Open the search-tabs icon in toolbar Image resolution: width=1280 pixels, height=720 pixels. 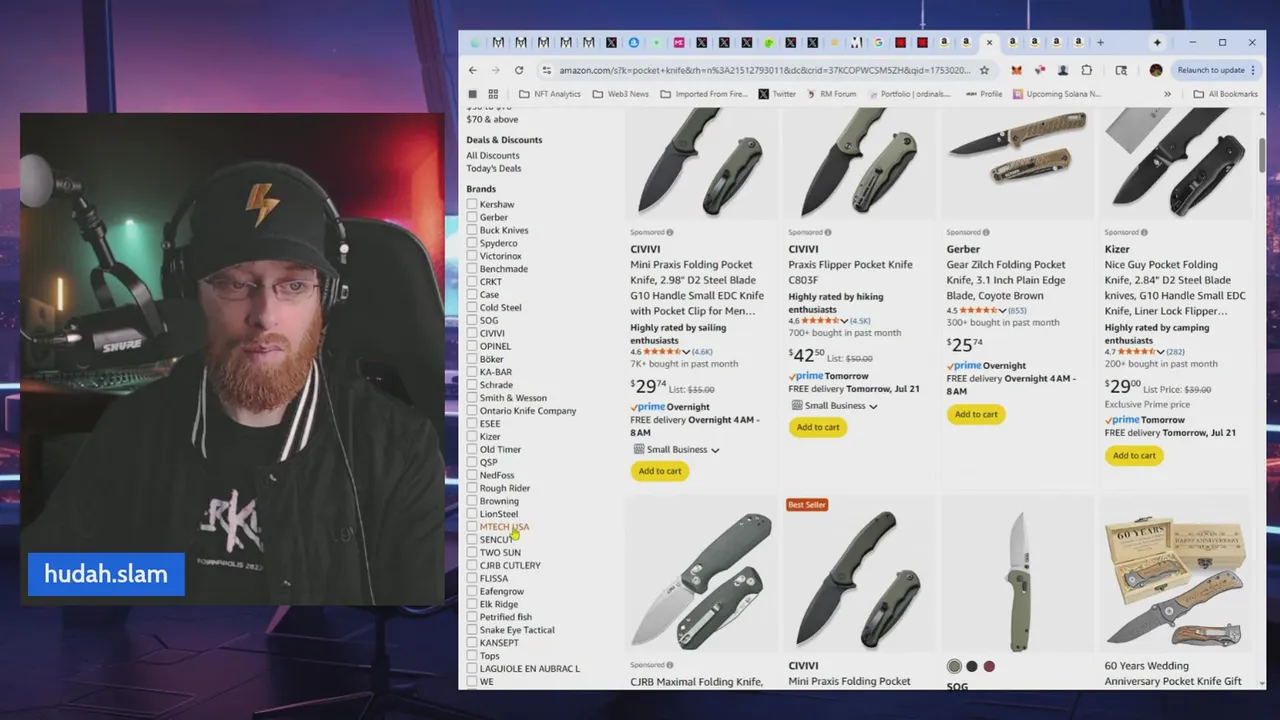(x=1121, y=70)
